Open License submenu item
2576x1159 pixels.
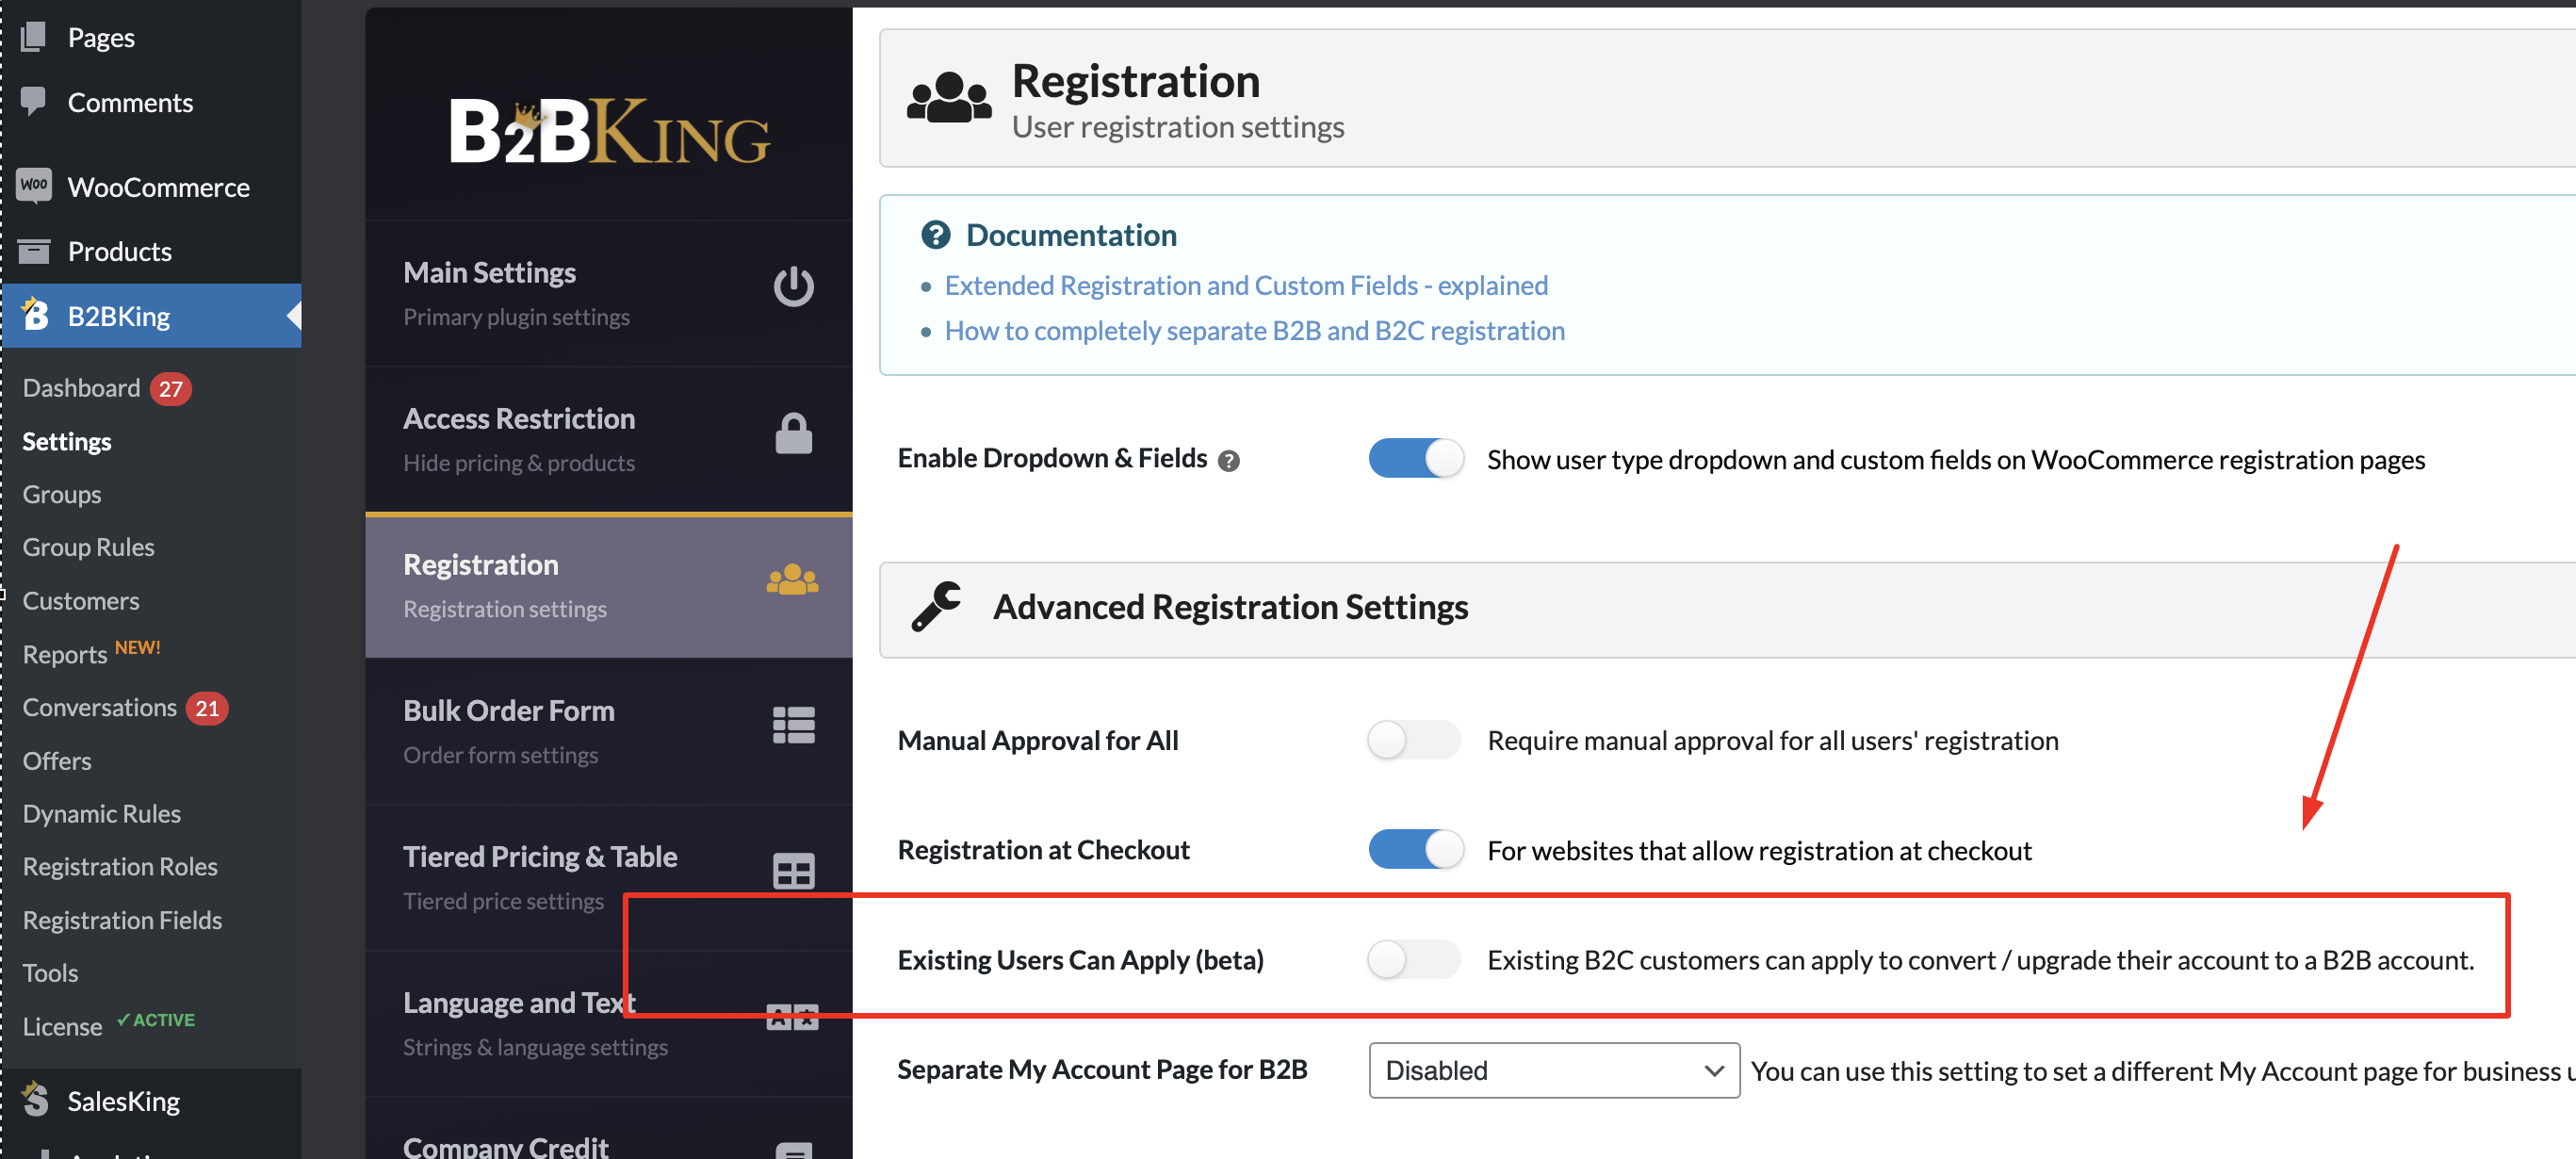(x=62, y=1025)
